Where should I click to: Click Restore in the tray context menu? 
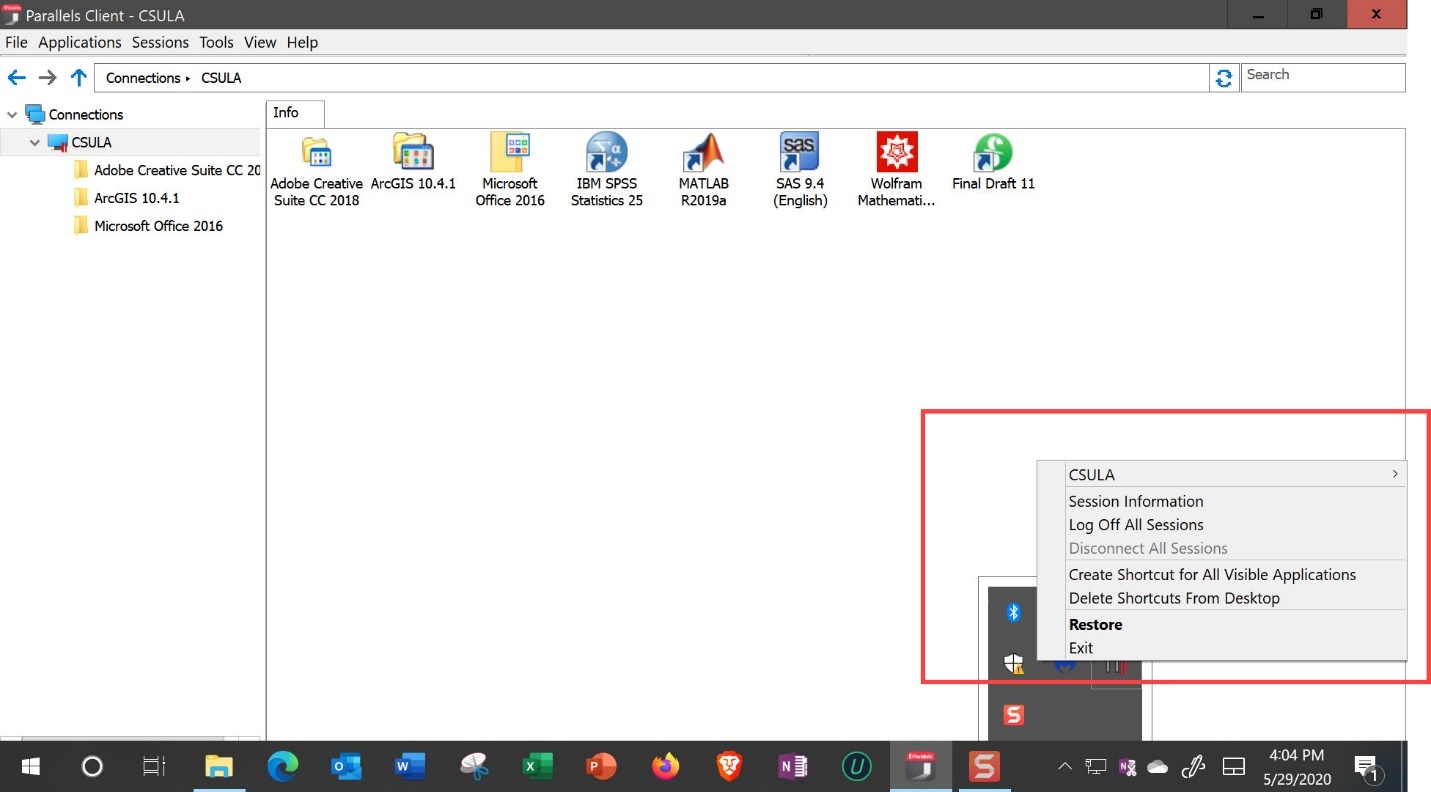(x=1095, y=625)
